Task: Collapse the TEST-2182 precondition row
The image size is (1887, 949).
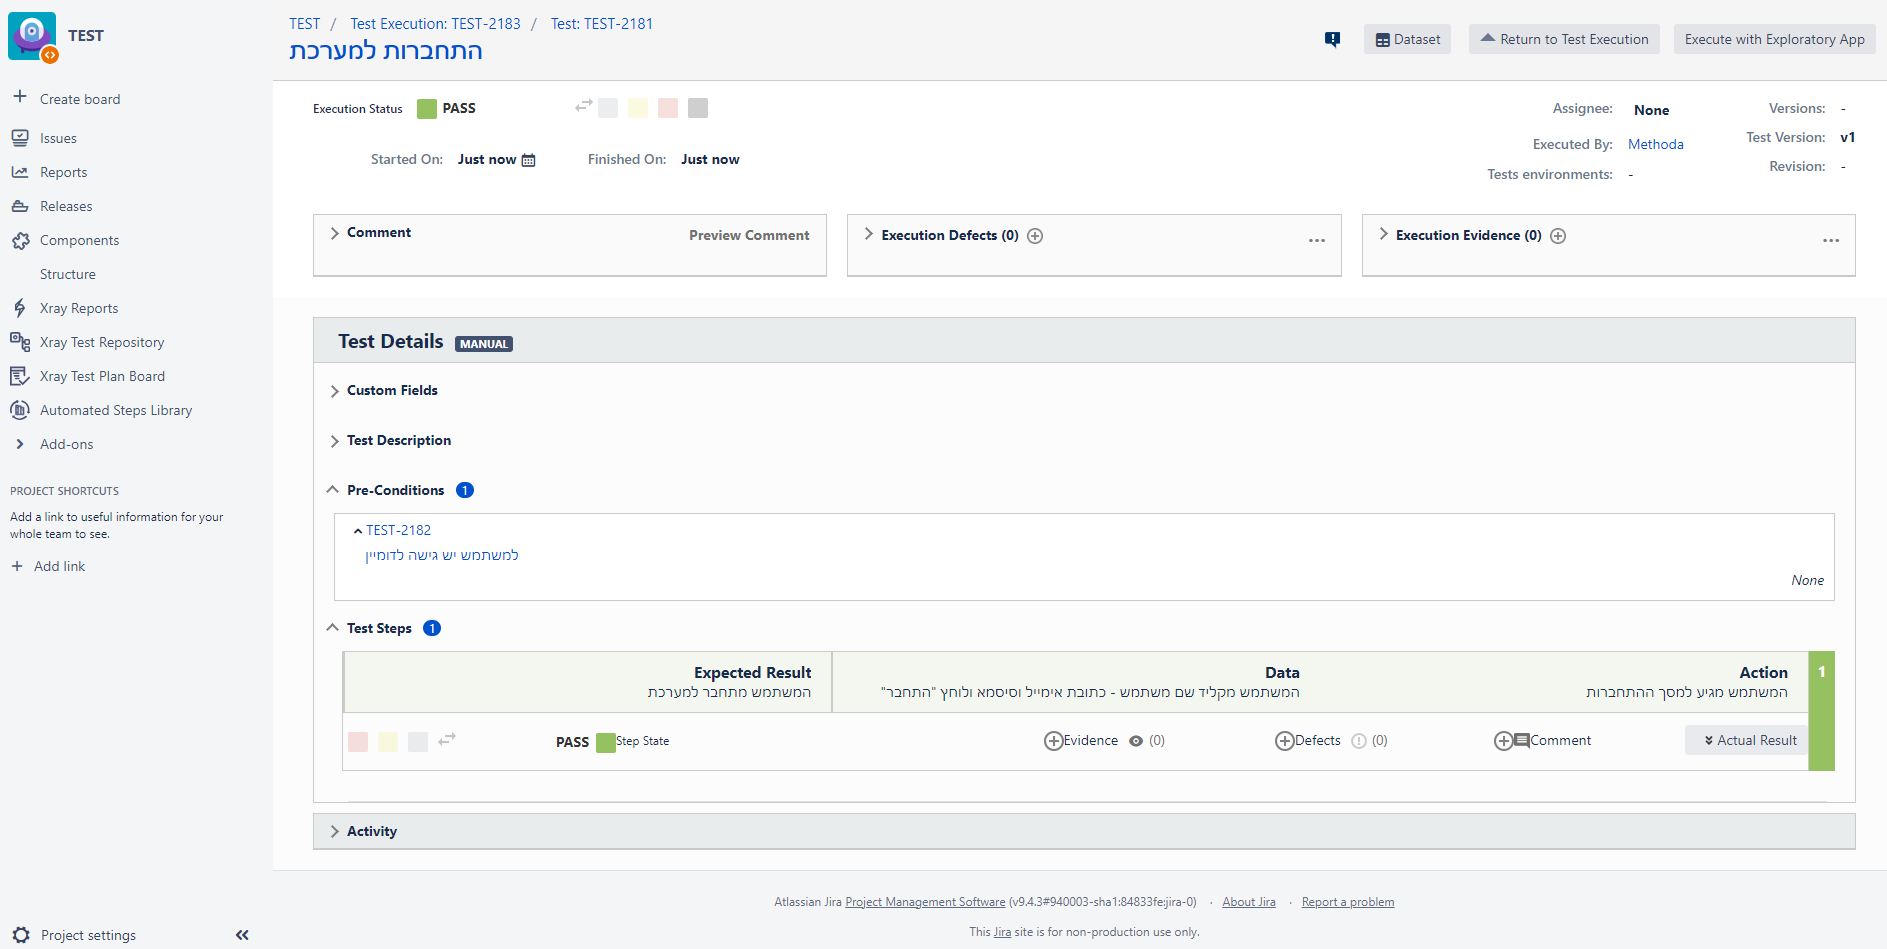Action: coord(357,531)
